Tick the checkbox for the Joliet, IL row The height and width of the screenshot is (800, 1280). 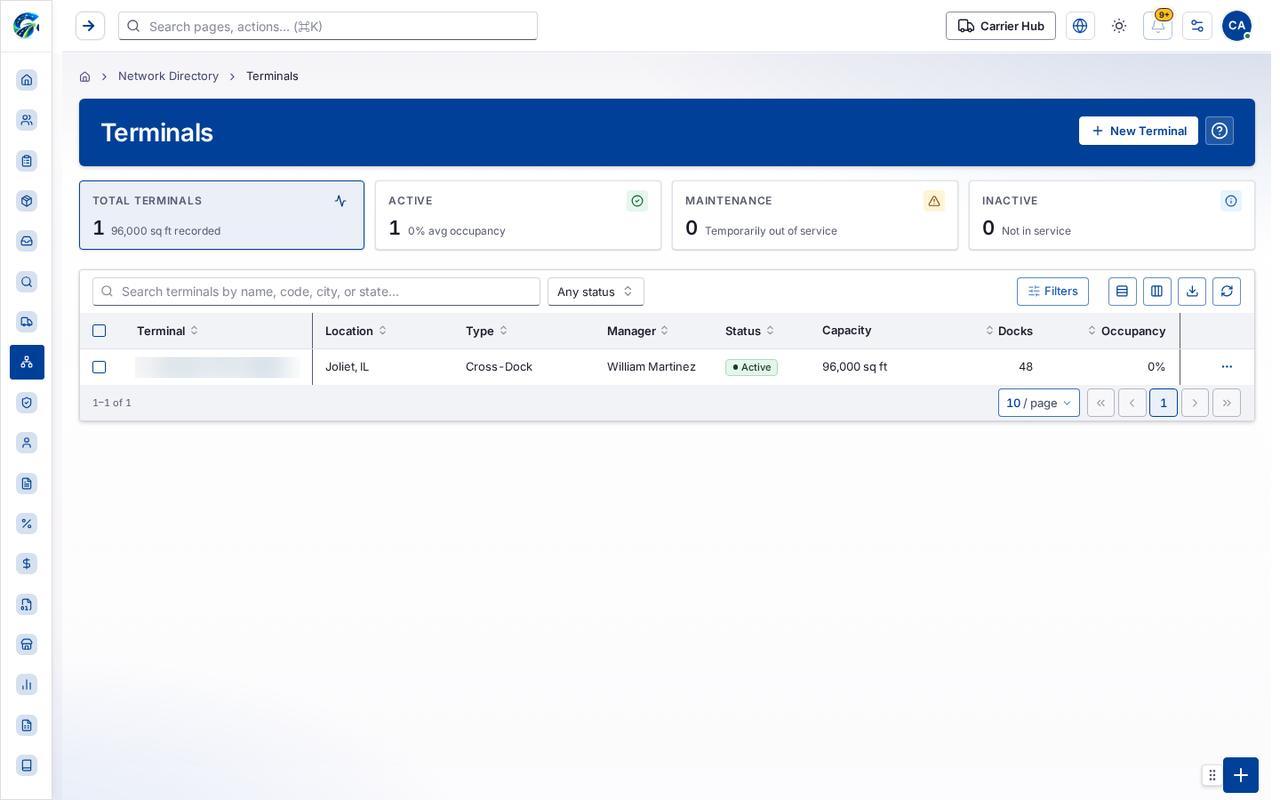[x=99, y=367]
